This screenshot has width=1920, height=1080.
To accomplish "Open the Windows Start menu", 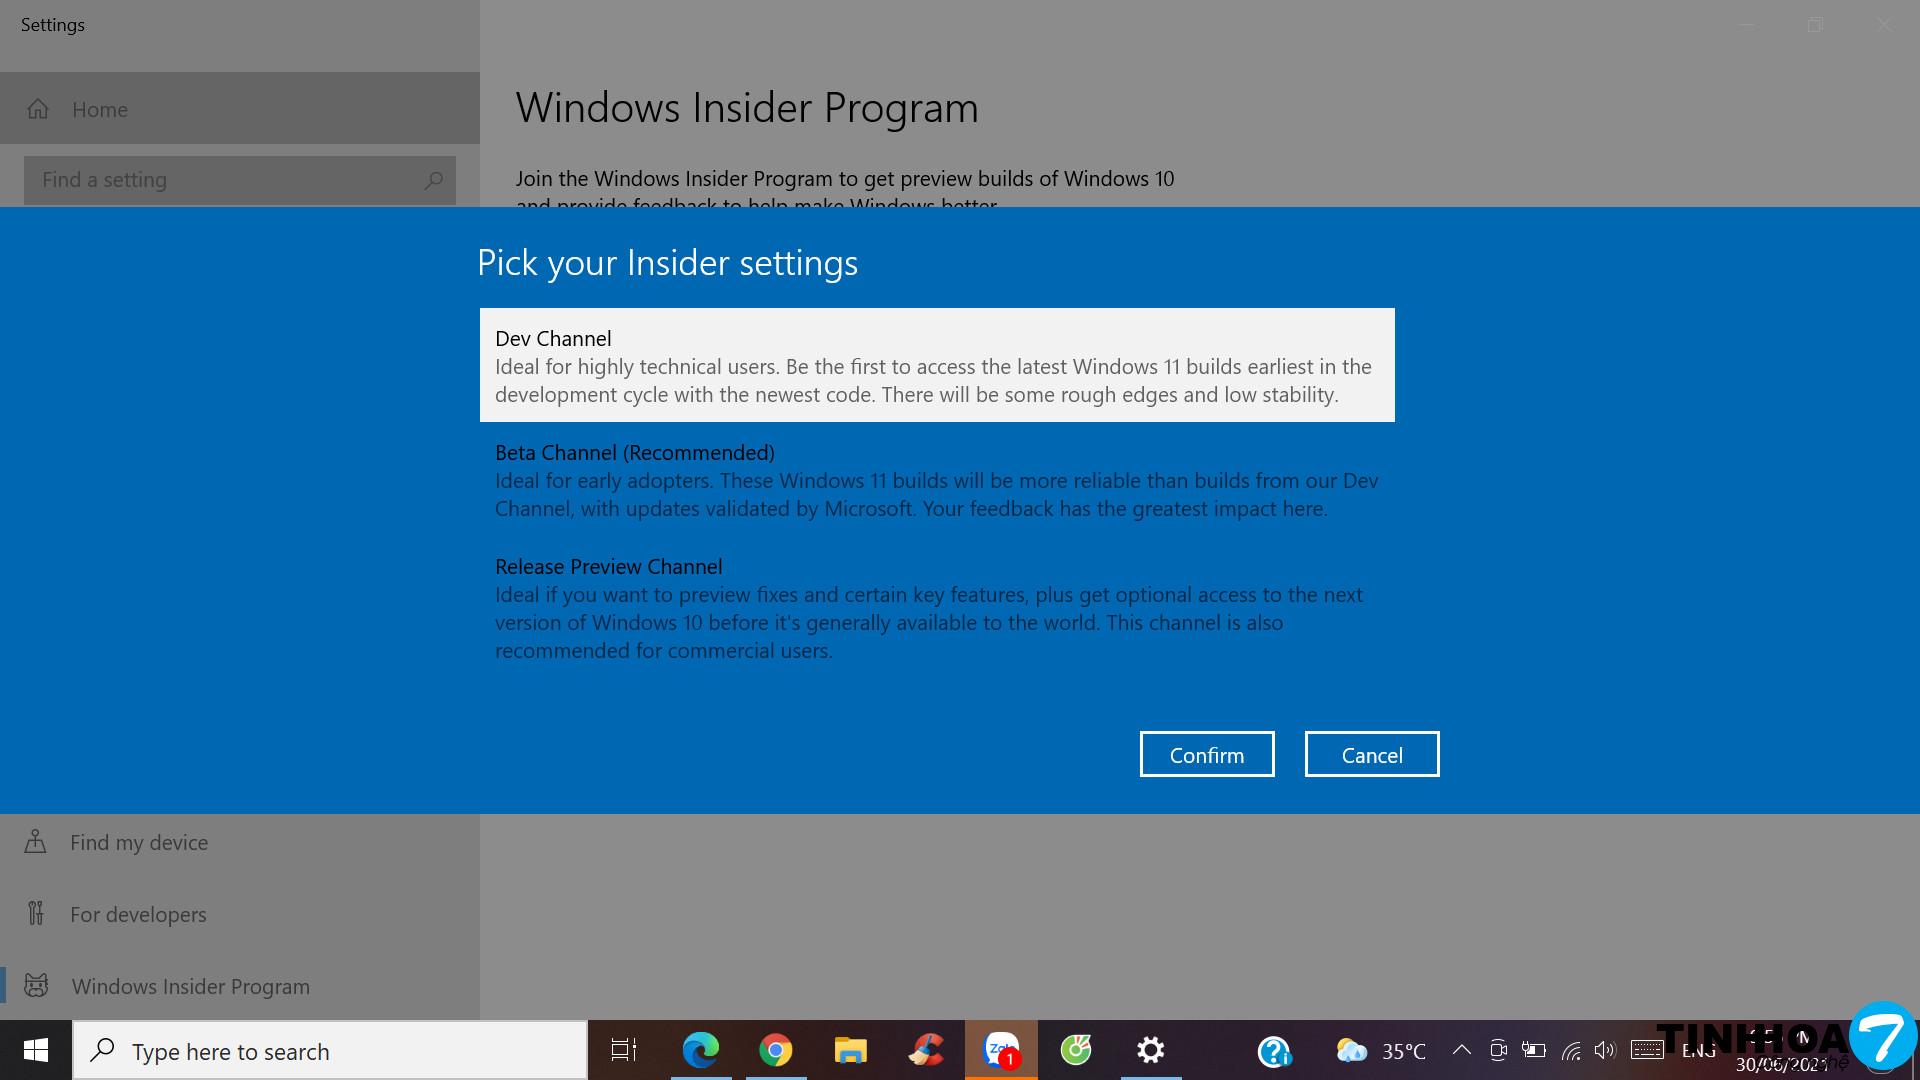I will pos(36,1050).
